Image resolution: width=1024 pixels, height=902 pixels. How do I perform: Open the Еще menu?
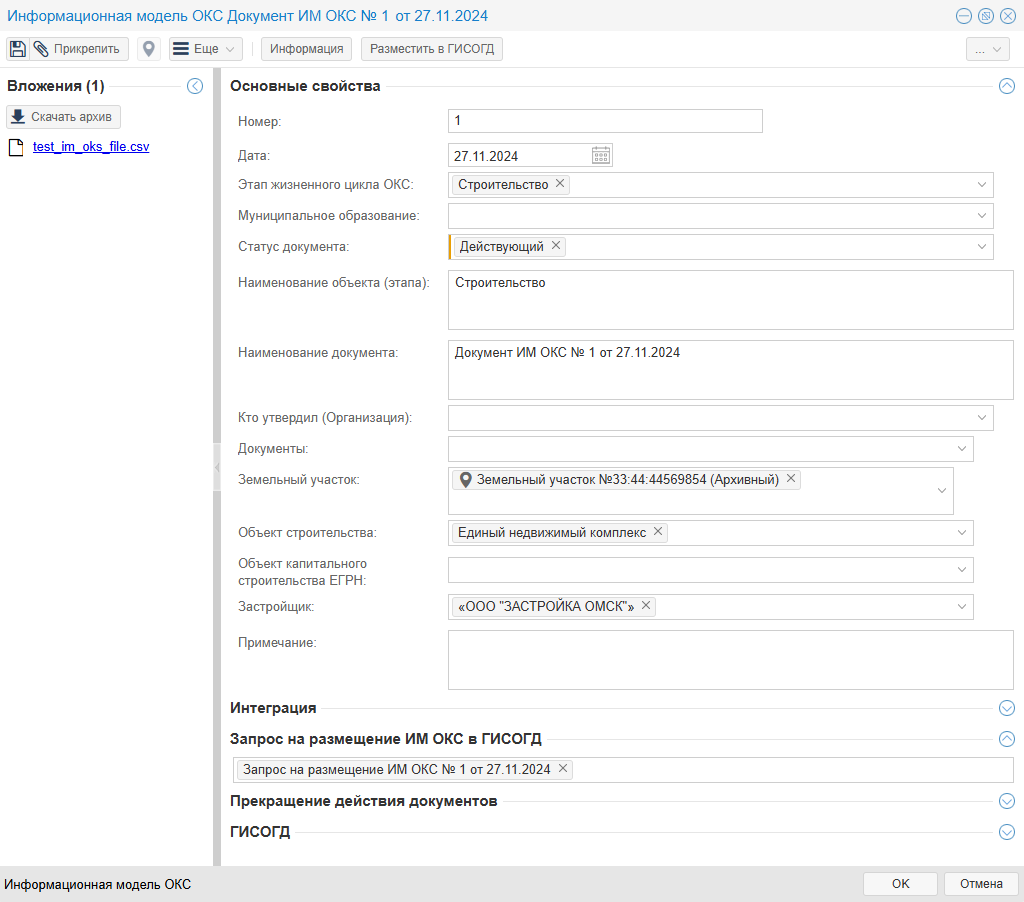[x=206, y=49]
